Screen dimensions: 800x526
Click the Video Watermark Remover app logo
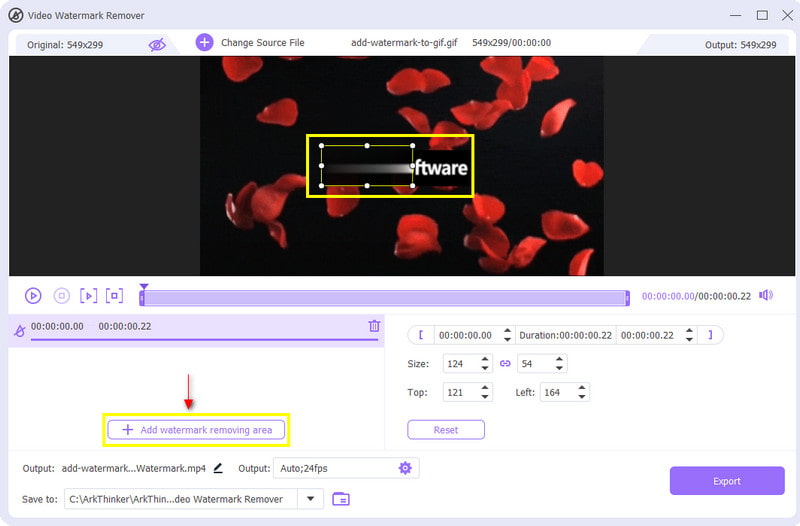point(16,15)
